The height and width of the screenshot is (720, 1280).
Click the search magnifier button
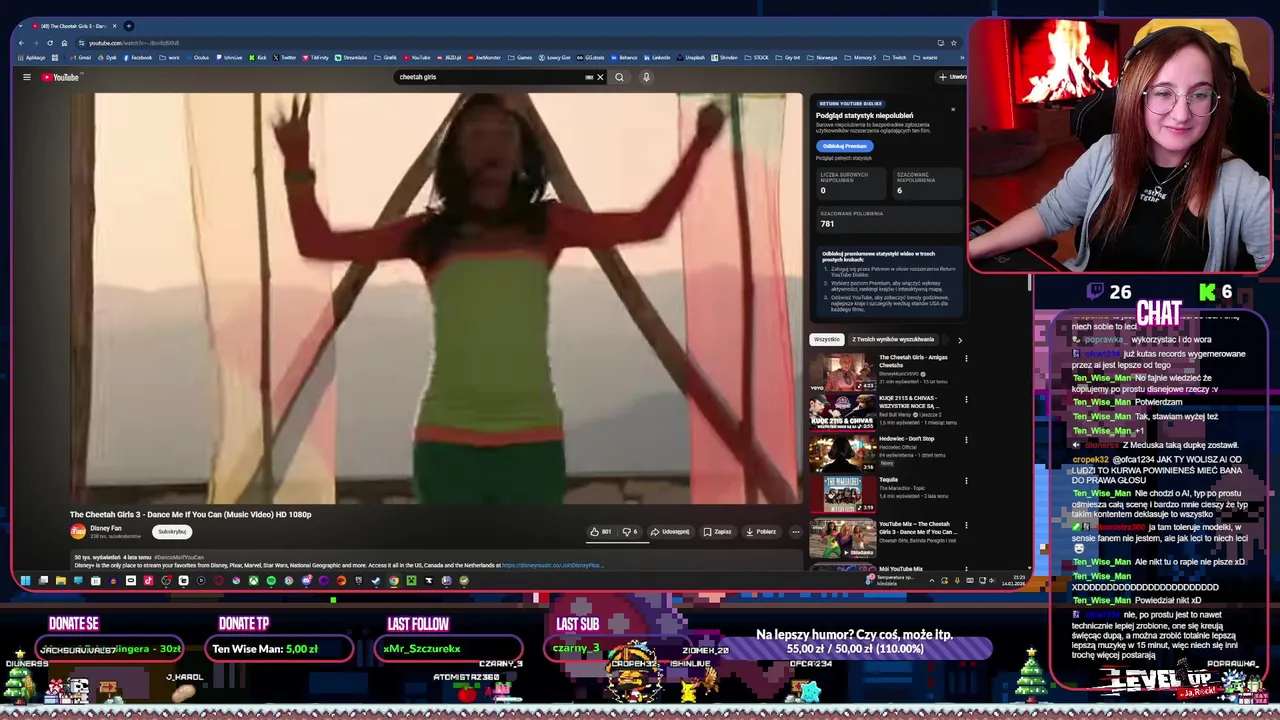(619, 77)
